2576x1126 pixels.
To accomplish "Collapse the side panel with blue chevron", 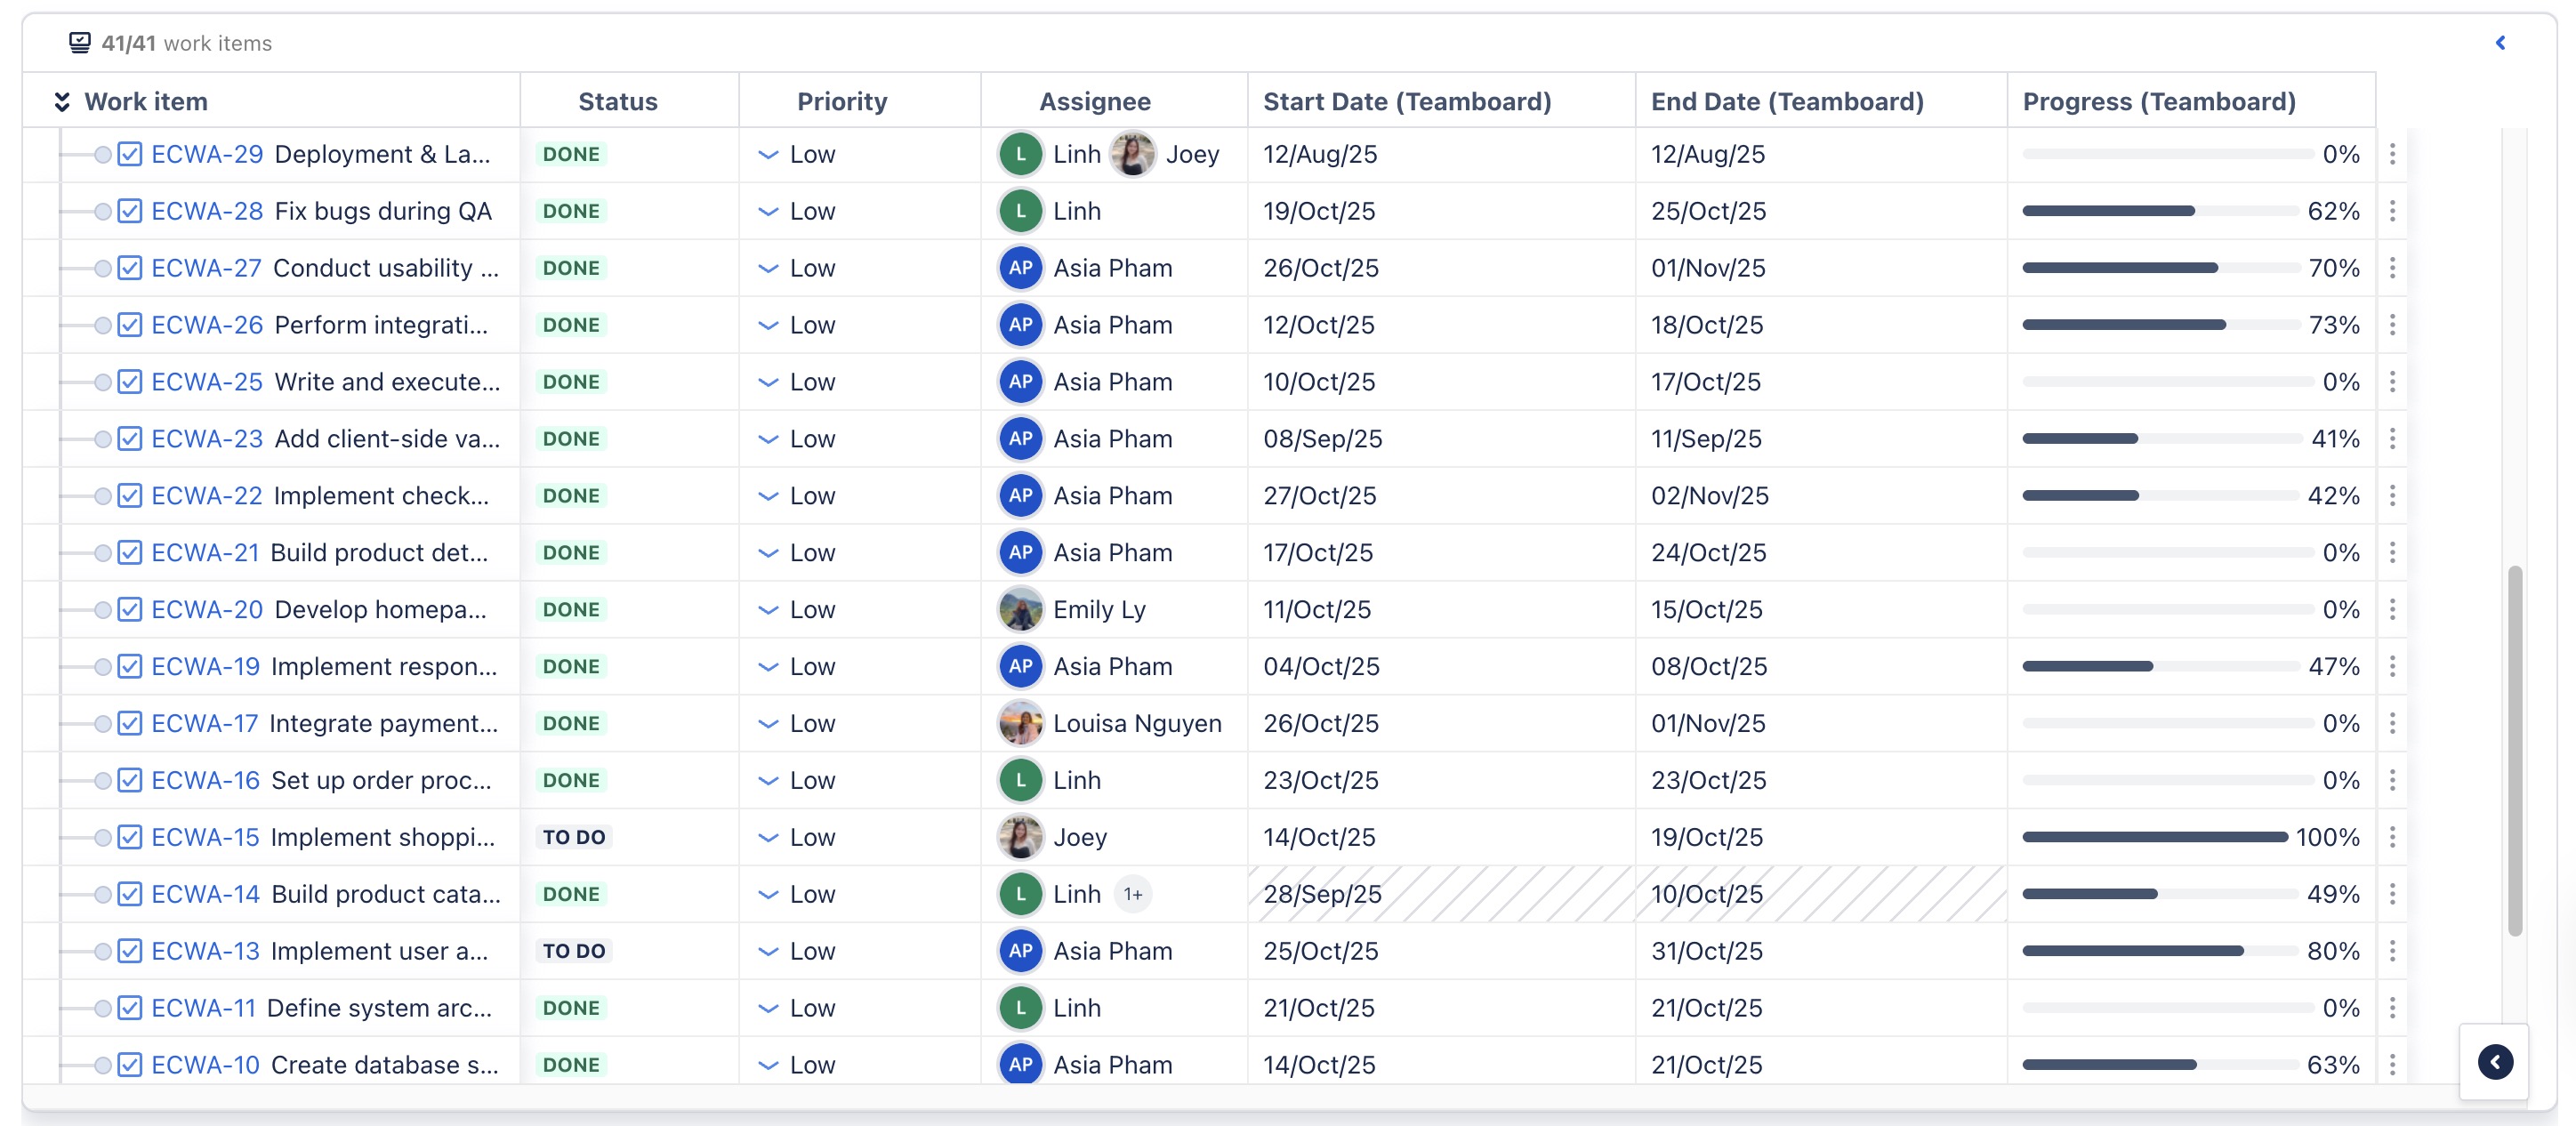I will pos(2500,43).
